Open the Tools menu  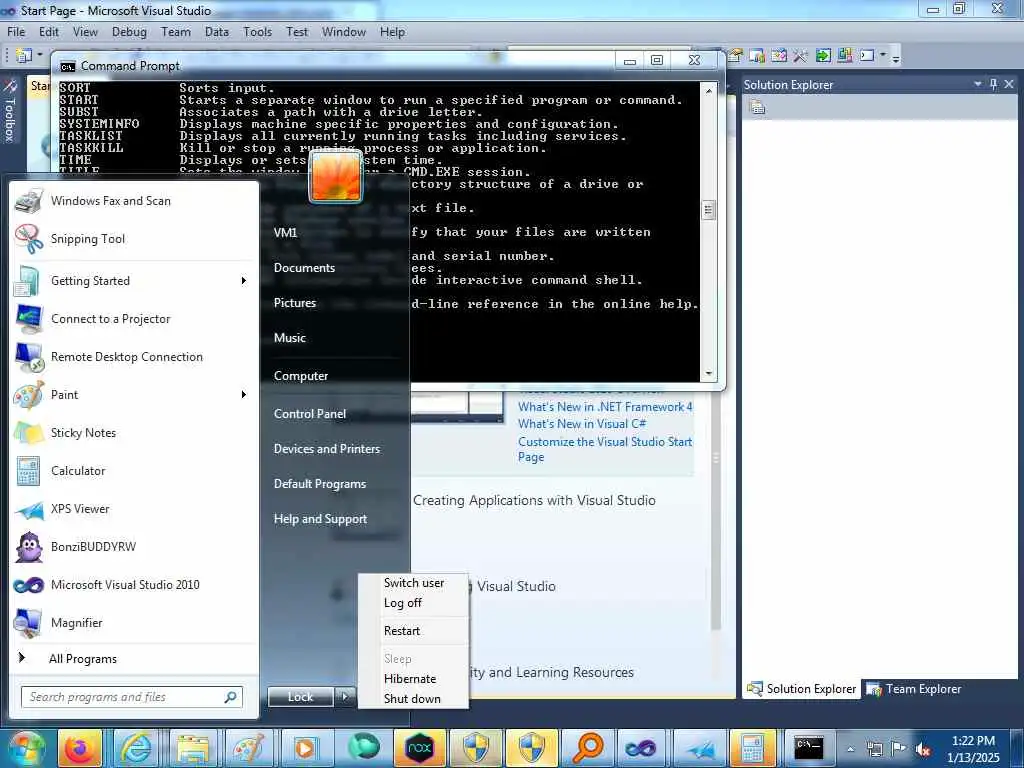tap(257, 32)
